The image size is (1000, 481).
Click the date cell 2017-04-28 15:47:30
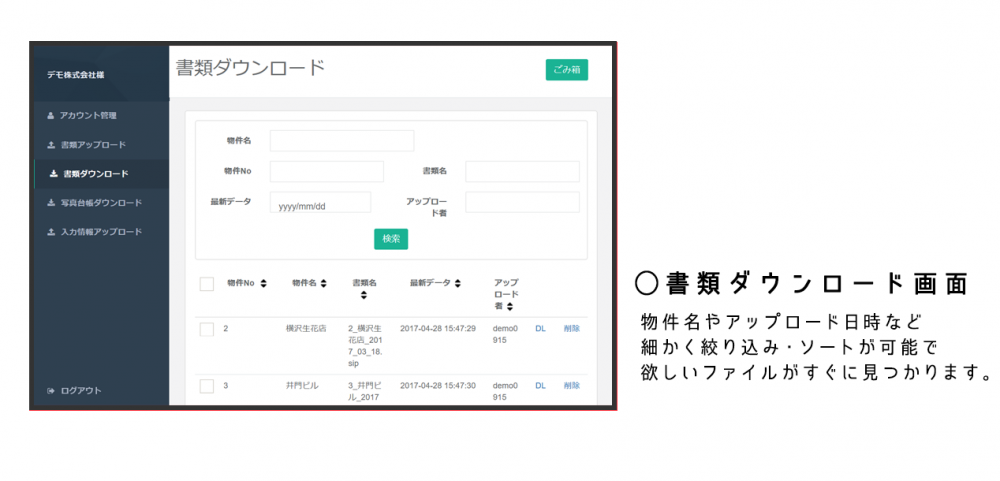pyautogui.click(x=438, y=385)
